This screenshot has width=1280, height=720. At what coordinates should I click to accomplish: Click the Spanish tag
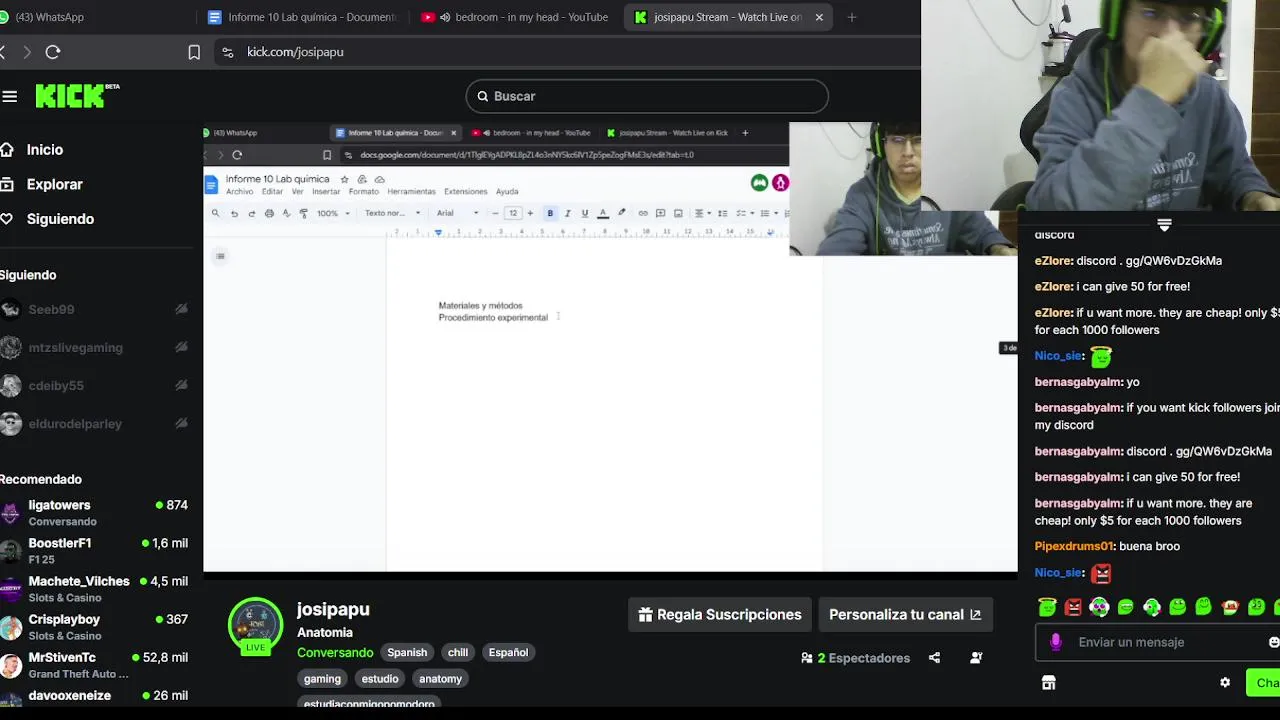click(407, 652)
